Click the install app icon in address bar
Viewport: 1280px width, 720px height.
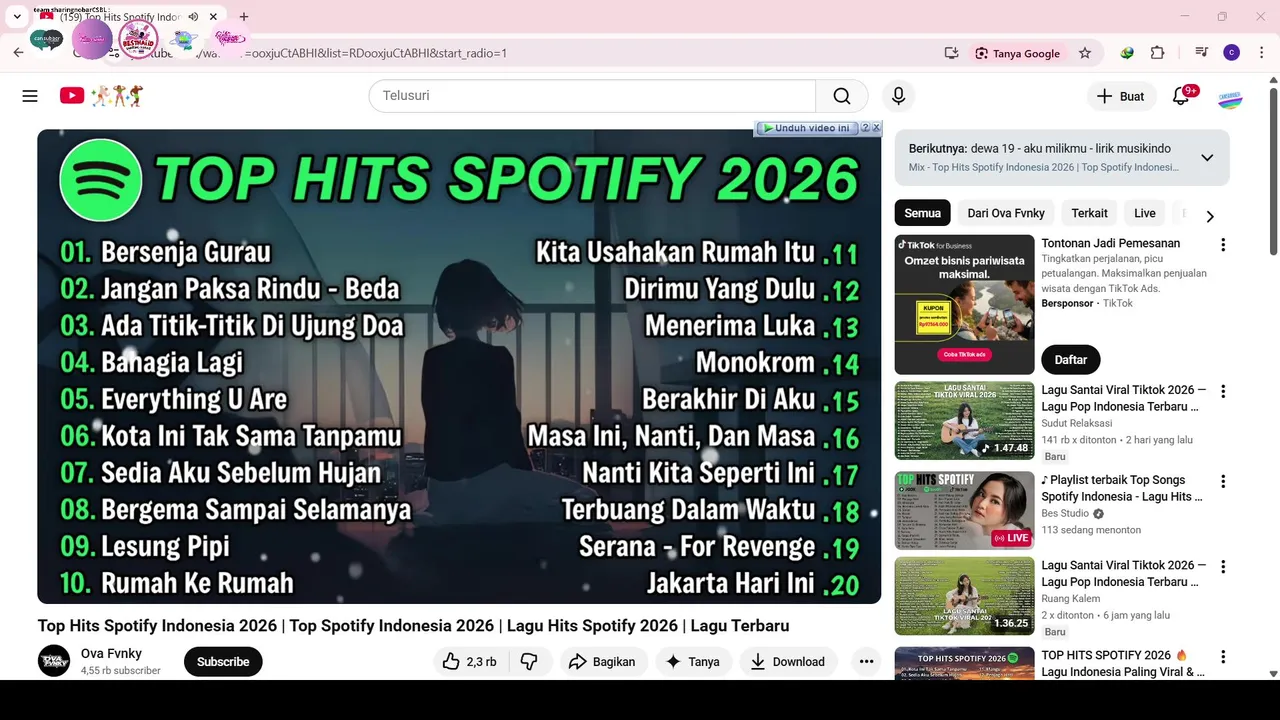[951, 53]
